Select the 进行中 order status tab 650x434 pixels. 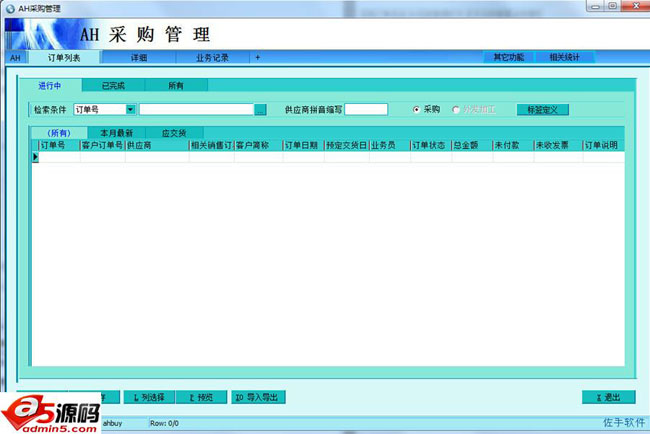click(x=50, y=86)
